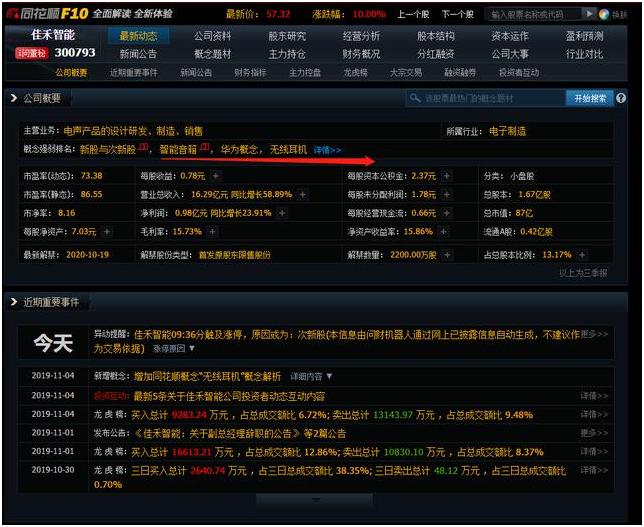Viewport: 644px width, 527px height.
Task: Select 融资融券 sub-tab
Action: click(460, 73)
